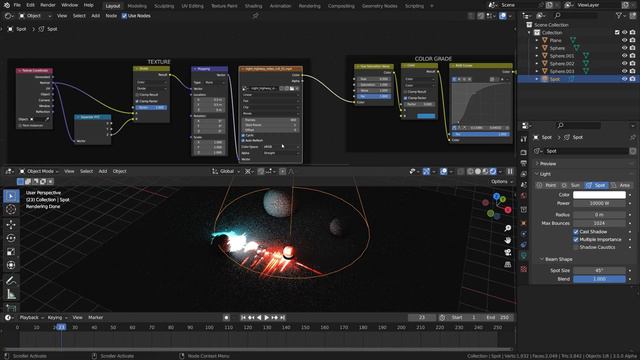Open the Output properties tab icon
The height and width of the screenshot is (360, 640).
[524, 163]
